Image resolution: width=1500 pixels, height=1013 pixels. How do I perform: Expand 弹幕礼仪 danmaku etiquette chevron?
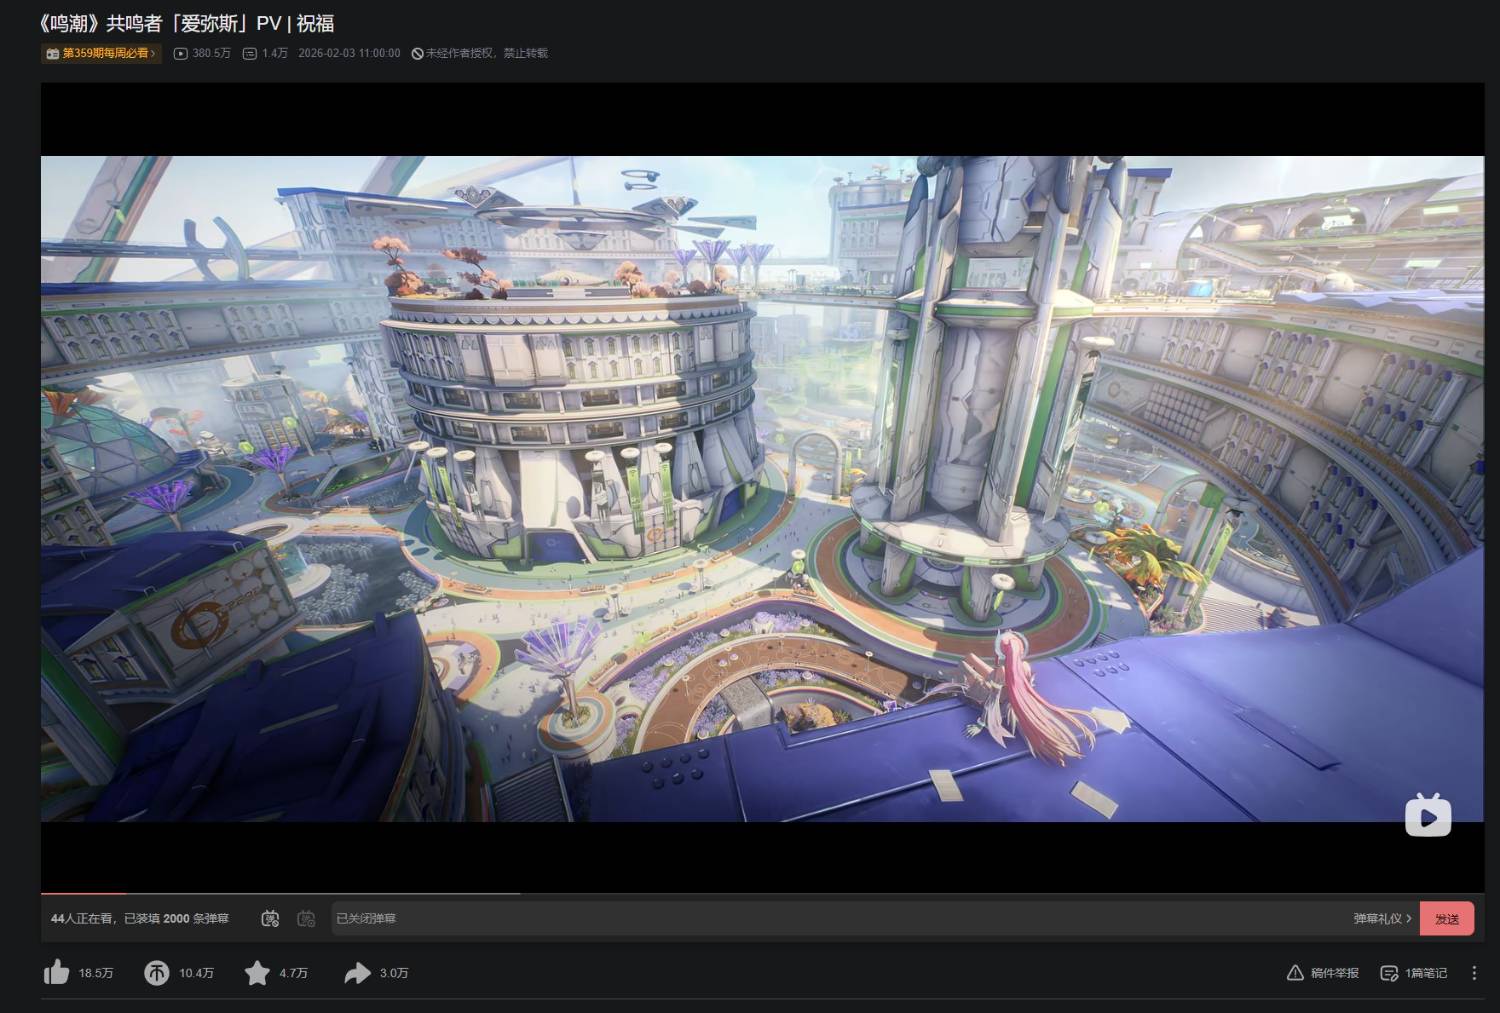pos(1408,918)
